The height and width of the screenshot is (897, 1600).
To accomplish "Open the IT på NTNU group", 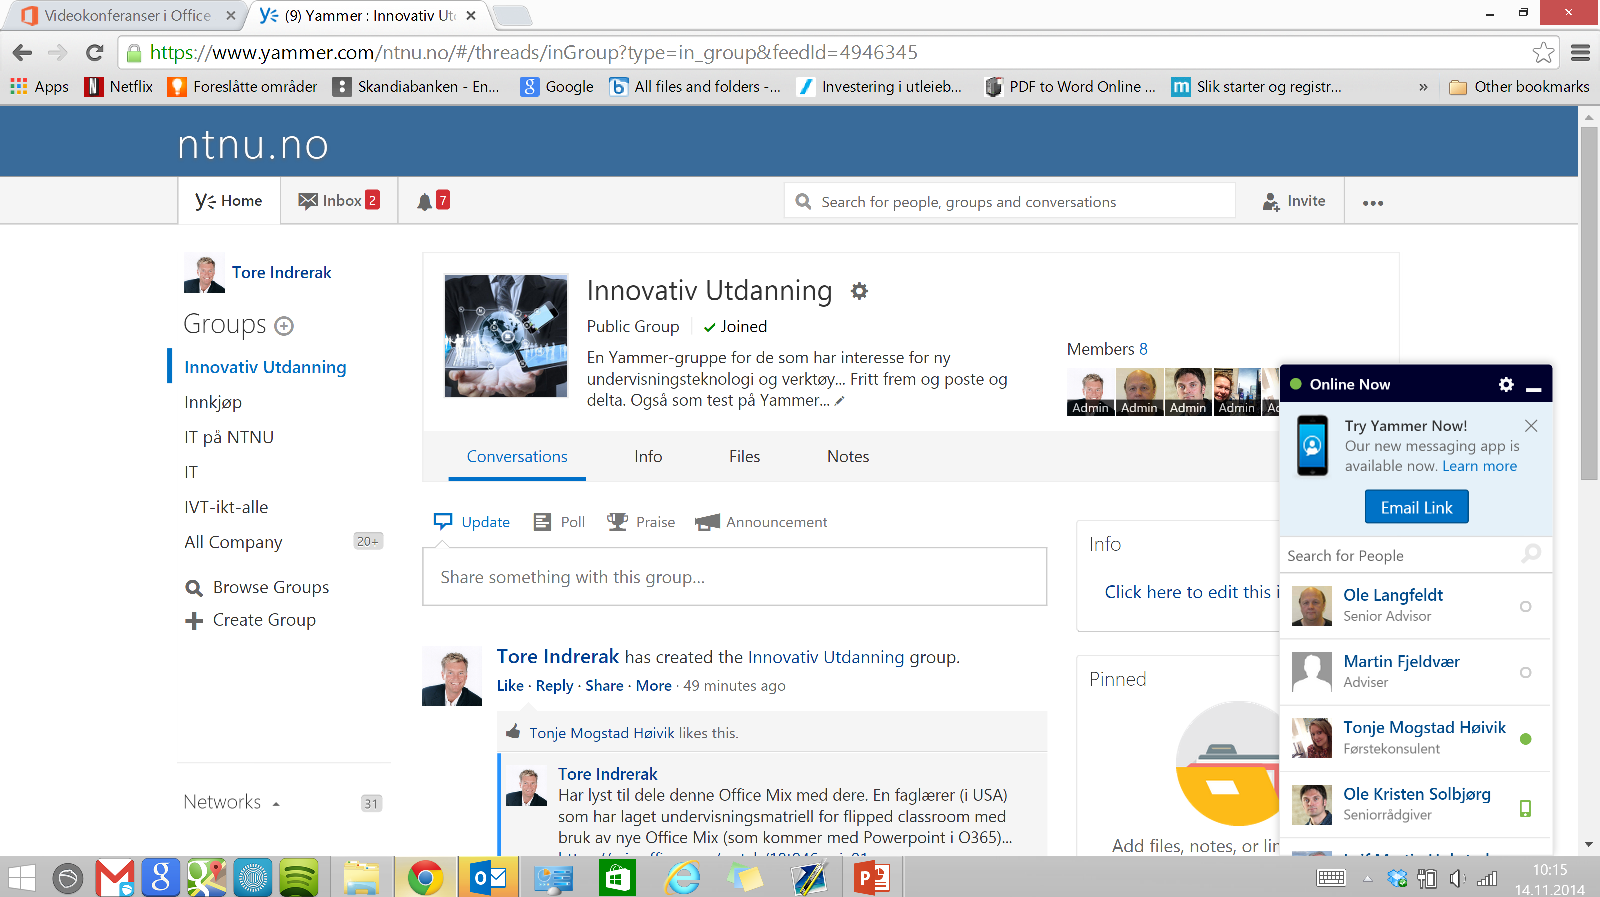I will (x=229, y=437).
